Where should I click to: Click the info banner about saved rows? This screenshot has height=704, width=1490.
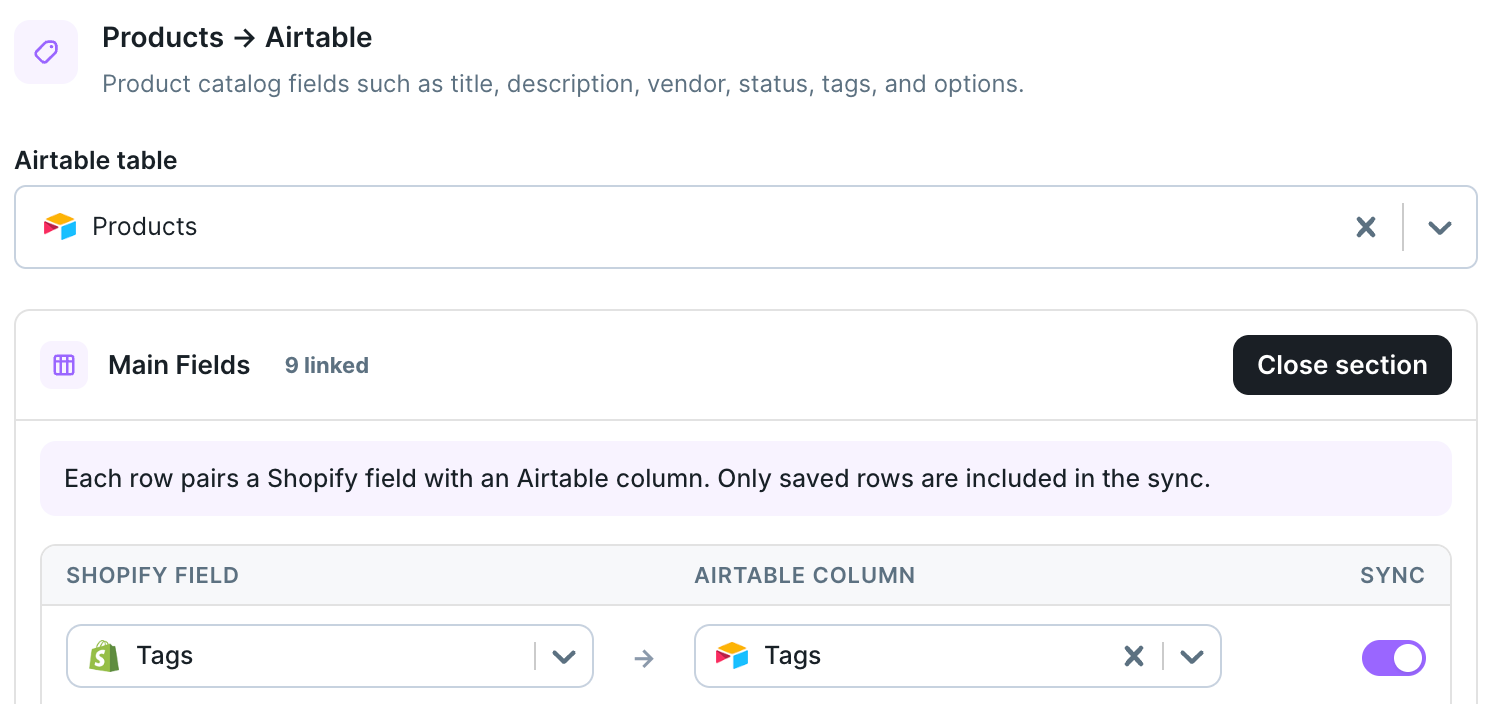746,479
